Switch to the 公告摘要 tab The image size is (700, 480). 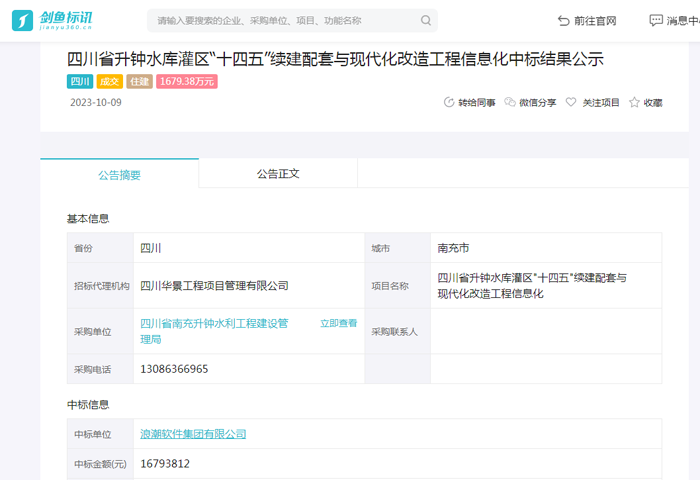point(119,174)
